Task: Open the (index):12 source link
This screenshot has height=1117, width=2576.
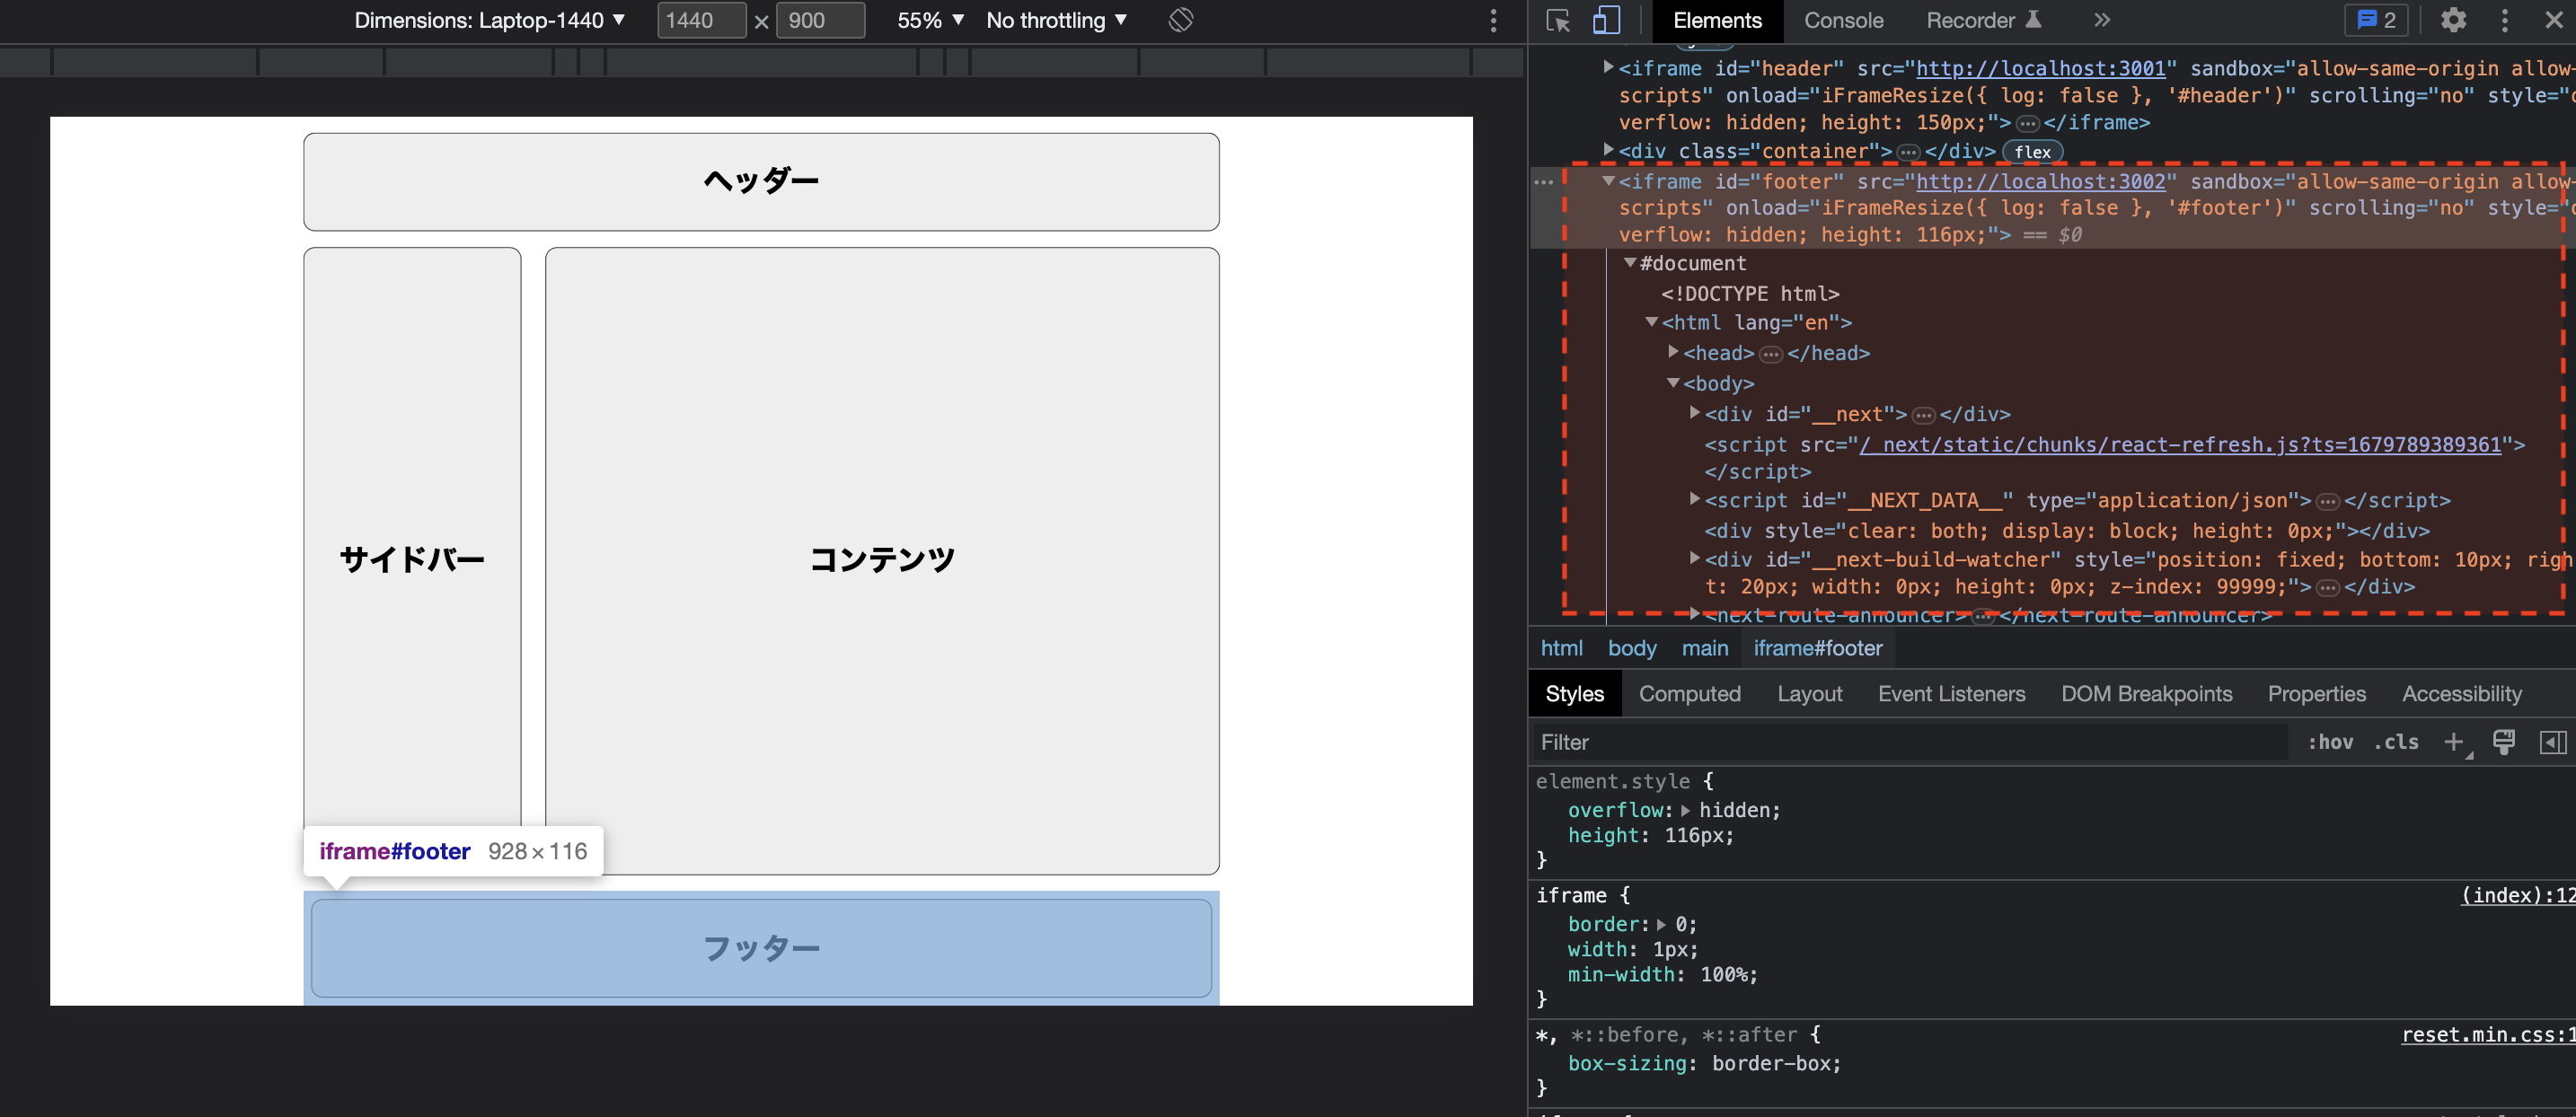Action: tap(2518, 895)
